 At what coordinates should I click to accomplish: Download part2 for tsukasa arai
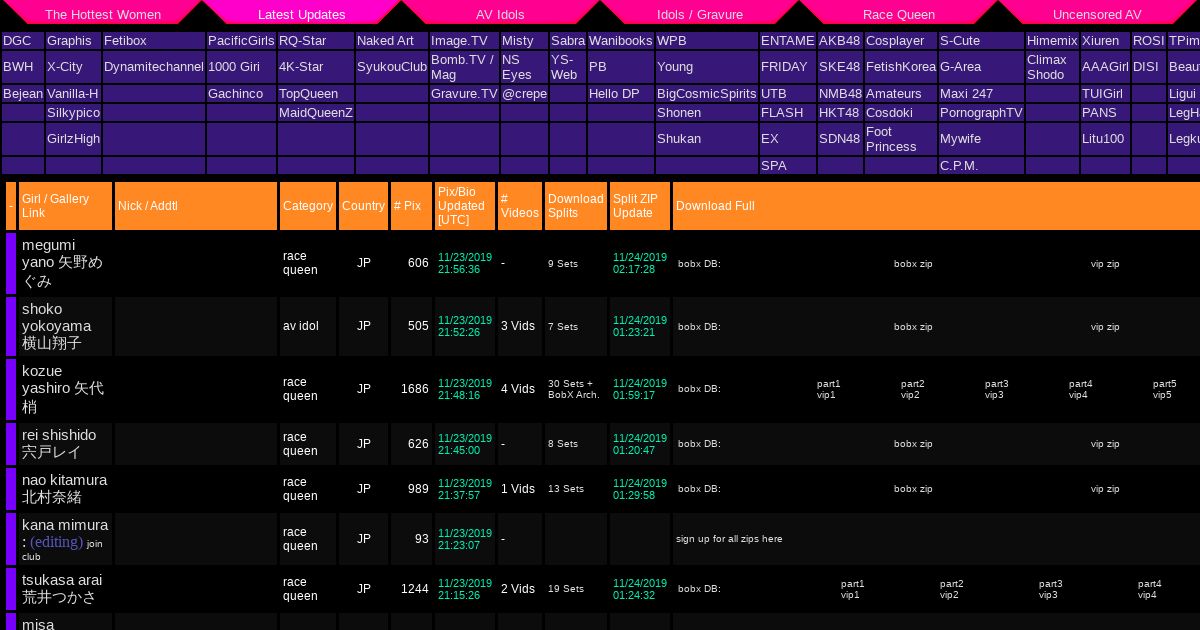952,584
